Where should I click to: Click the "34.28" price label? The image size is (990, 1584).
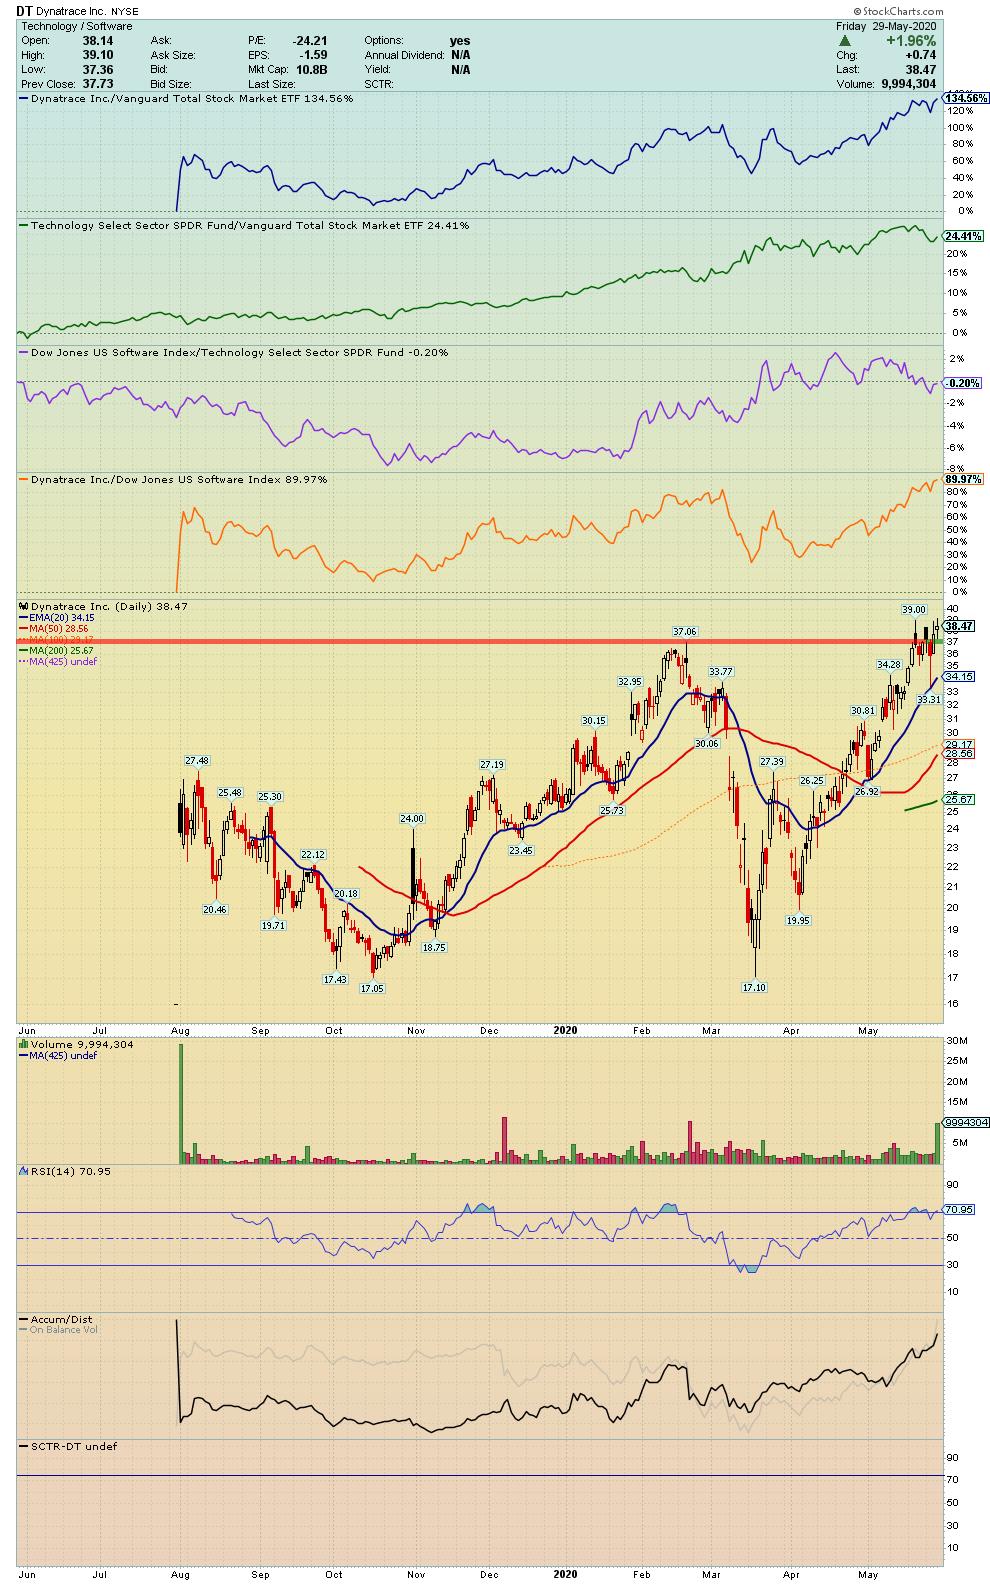point(888,664)
